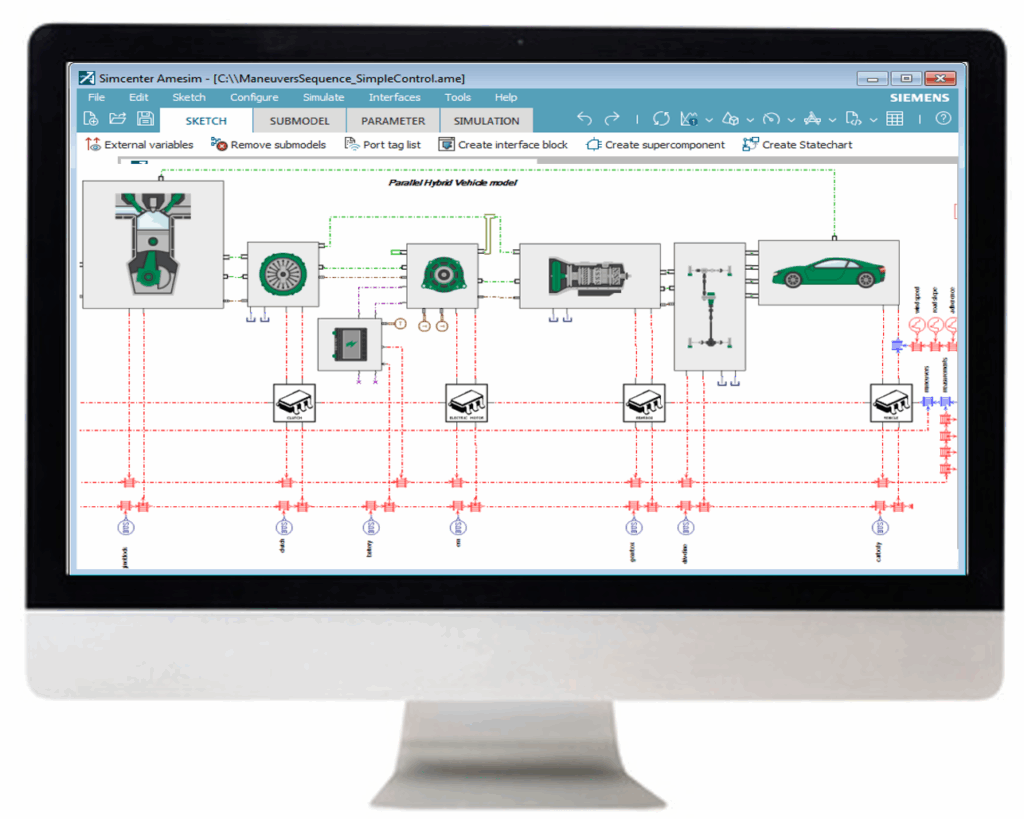Open the Interfaces menu
Viewport: 1024px width, 819px height.
point(394,97)
